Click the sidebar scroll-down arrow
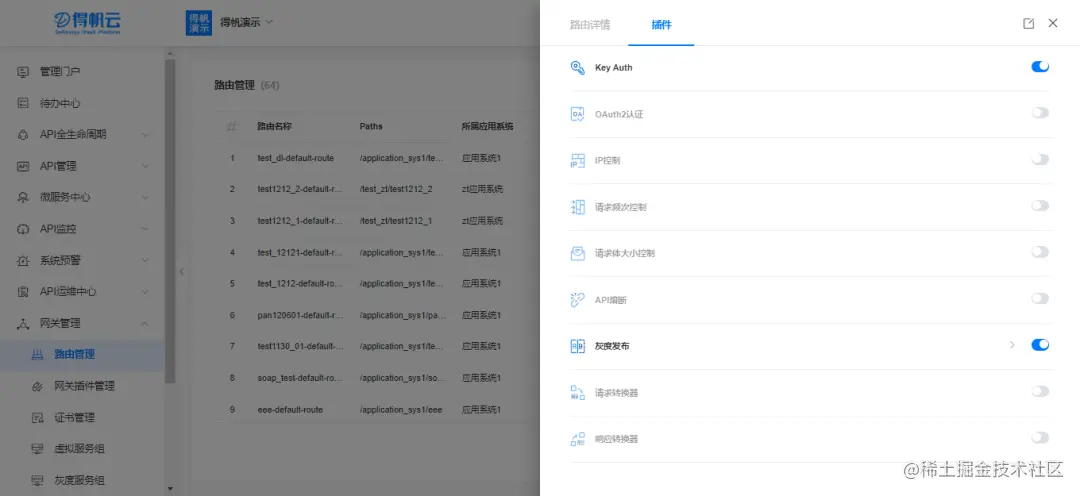 click(170, 488)
